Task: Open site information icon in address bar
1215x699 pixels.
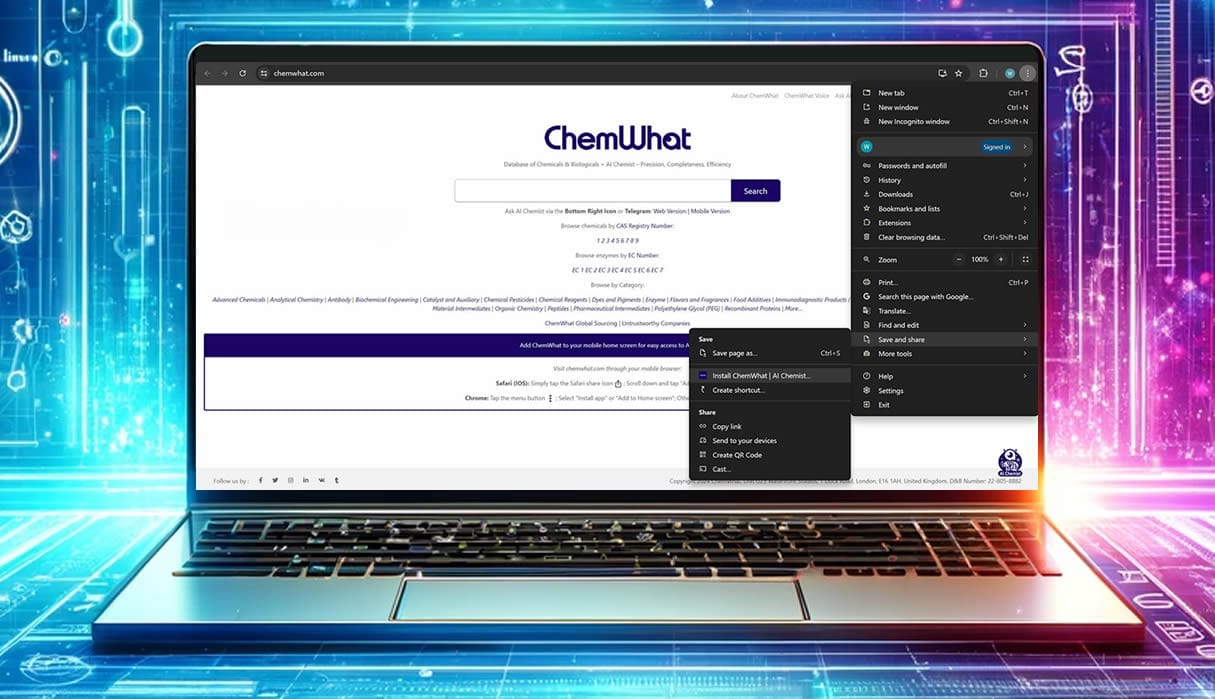Action: [x=264, y=73]
